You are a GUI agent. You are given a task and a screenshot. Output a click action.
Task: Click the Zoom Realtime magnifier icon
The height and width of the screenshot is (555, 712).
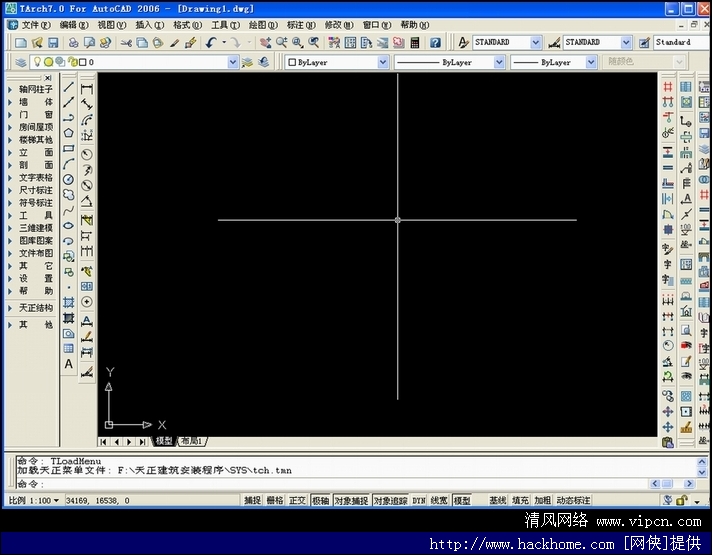pos(282,43)
